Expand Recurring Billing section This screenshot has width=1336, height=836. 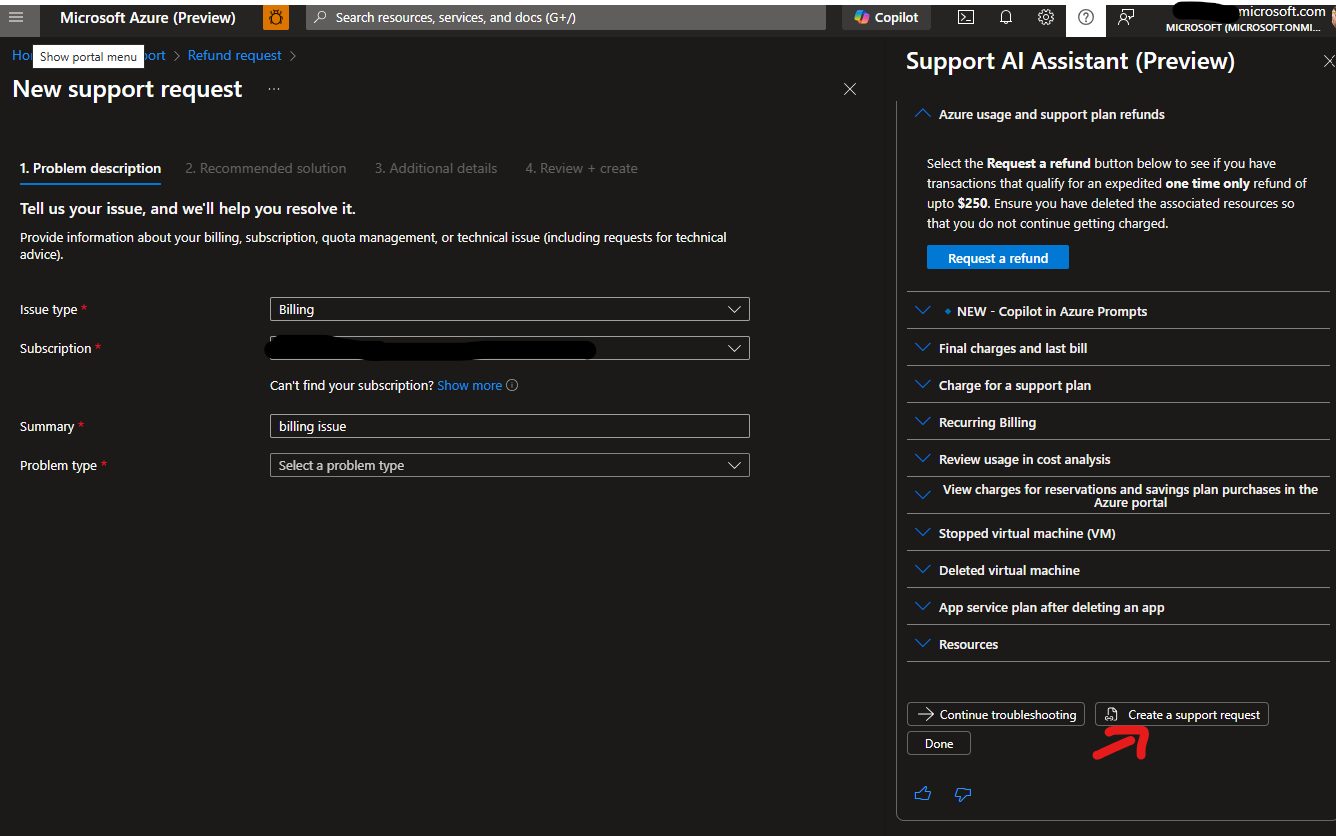(x=1118, y=422)
